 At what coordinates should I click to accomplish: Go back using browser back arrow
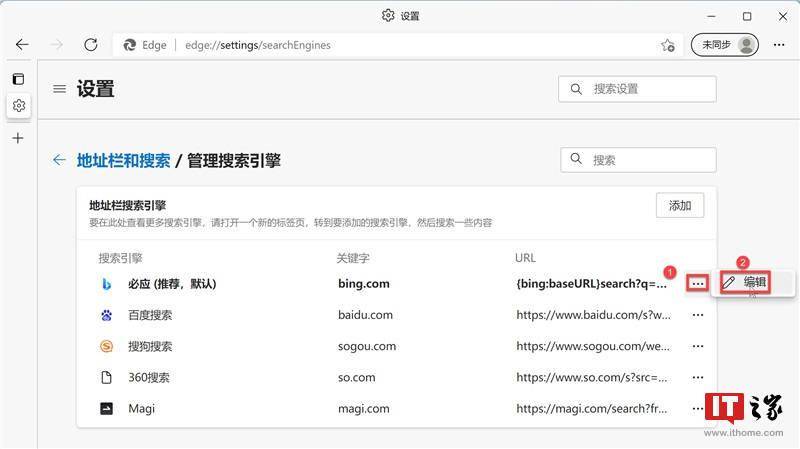pos(22,45)
